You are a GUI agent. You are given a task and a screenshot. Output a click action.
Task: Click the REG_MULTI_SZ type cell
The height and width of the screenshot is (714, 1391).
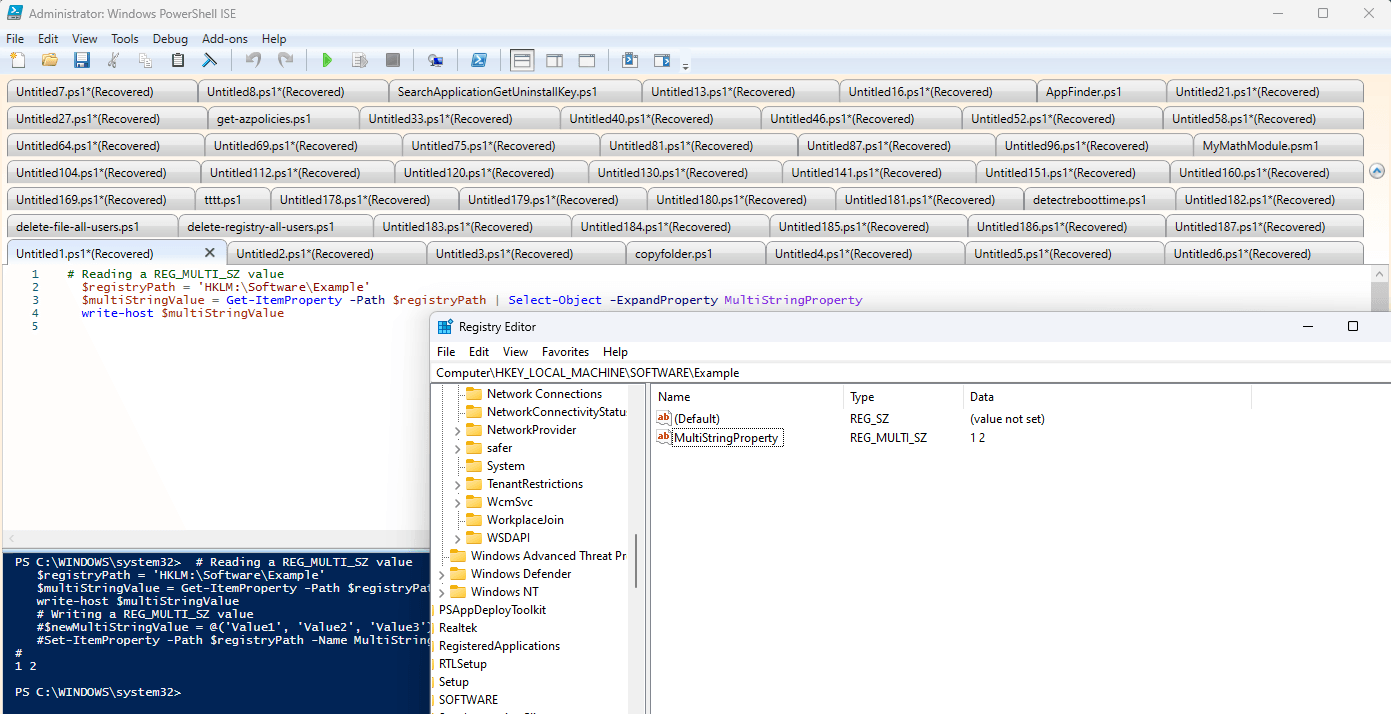pos(888,438)
